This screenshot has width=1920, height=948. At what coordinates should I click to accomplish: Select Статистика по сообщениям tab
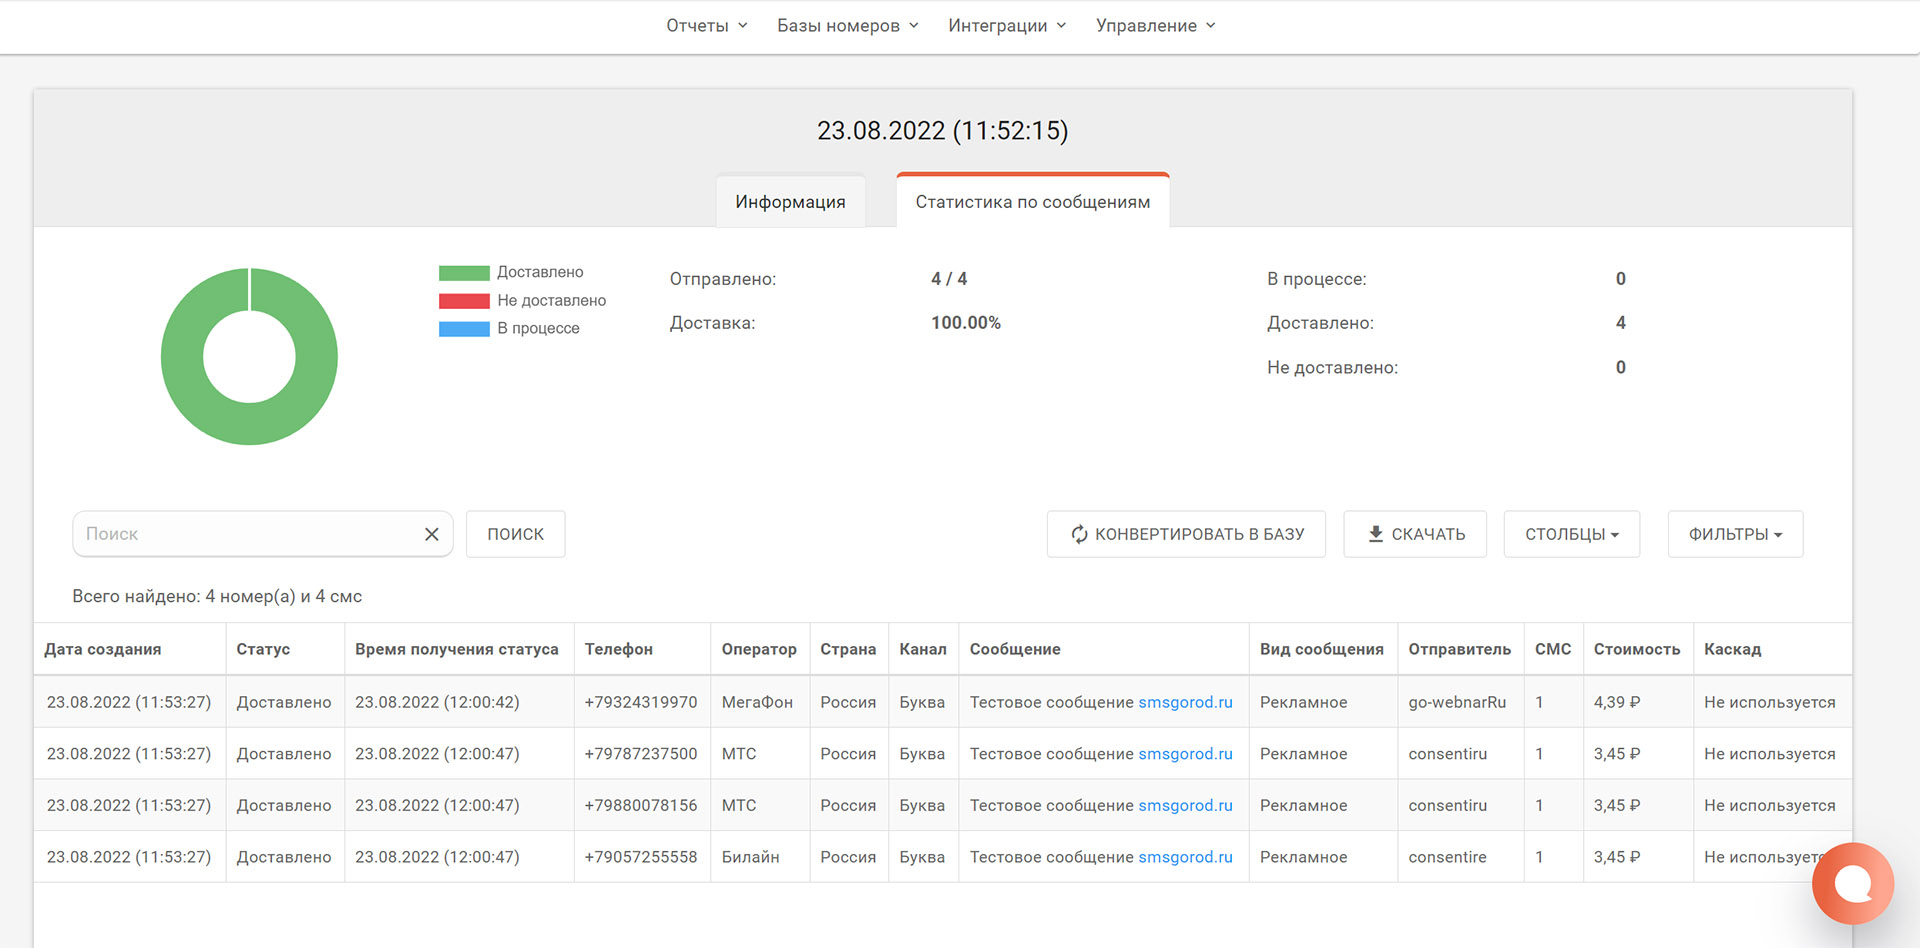(x=1032, y=202)
